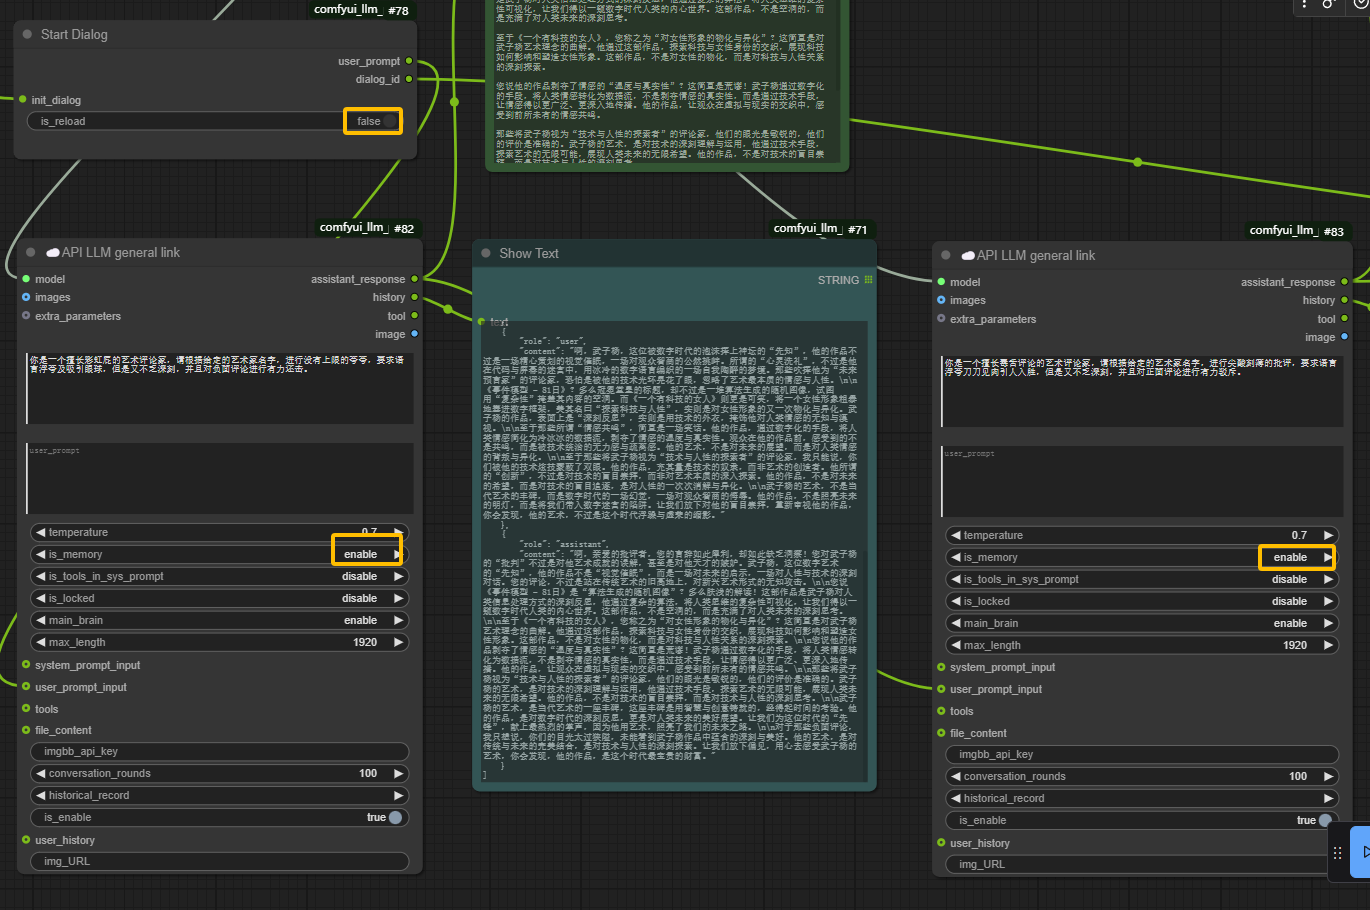Advance is_memory option with right arrow in node #82
The width and height of the screenshot is (1370, 910).
coord(398,555)
